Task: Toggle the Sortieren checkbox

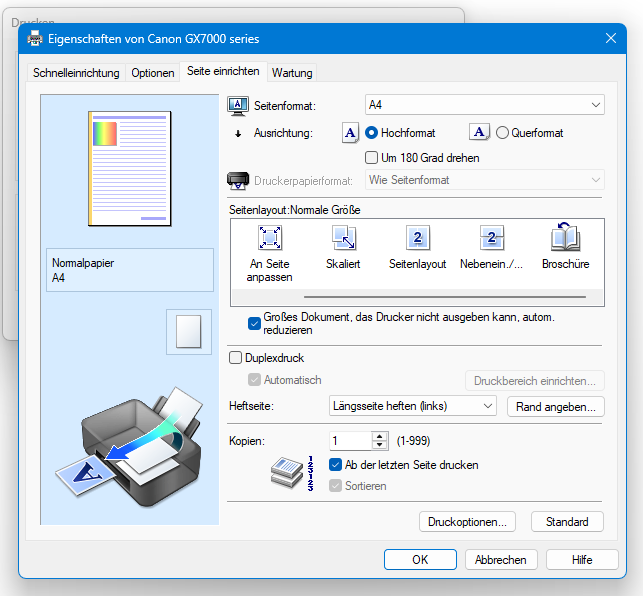Action: click(x=335, y=486)
